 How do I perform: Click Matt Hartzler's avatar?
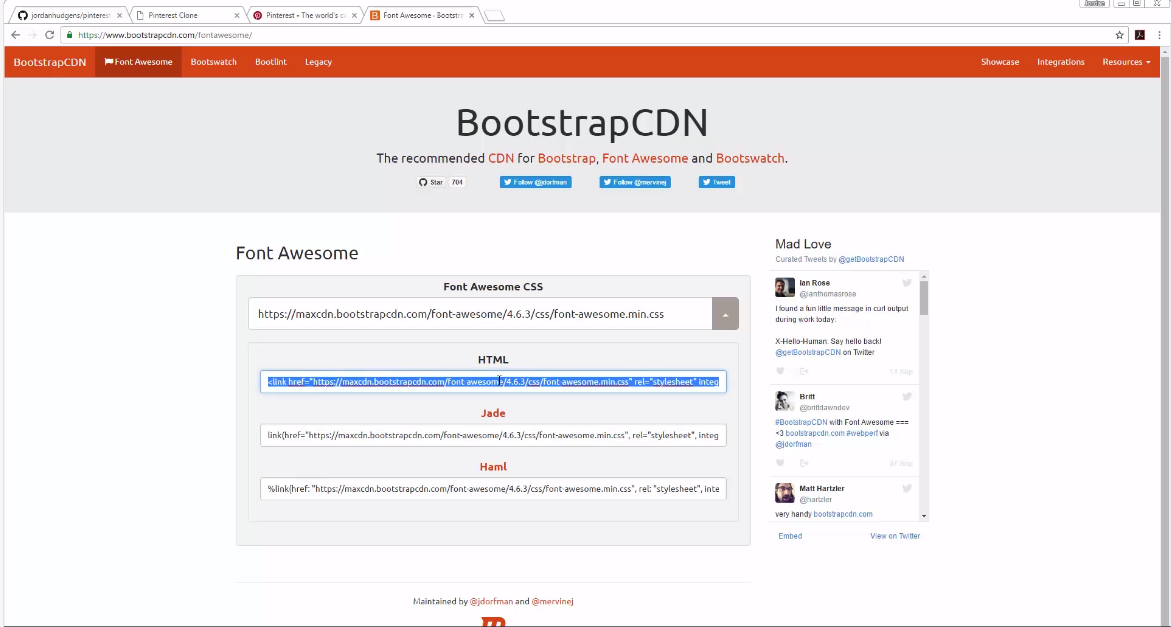coord(784,493)
